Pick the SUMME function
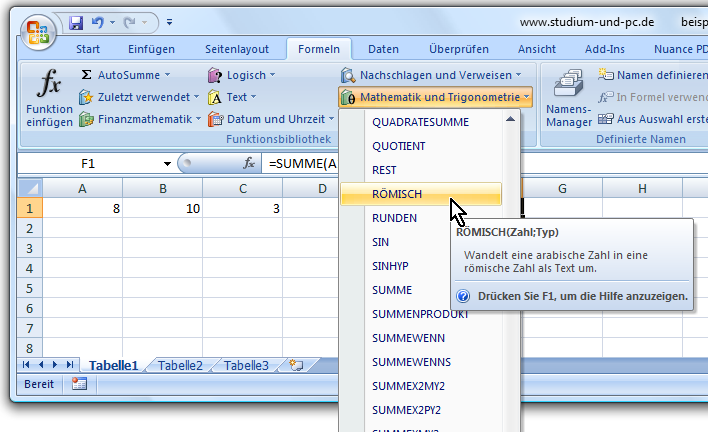The height and width of the screenshot is (432, 708). pyautogui.click(x=394, y=289)
